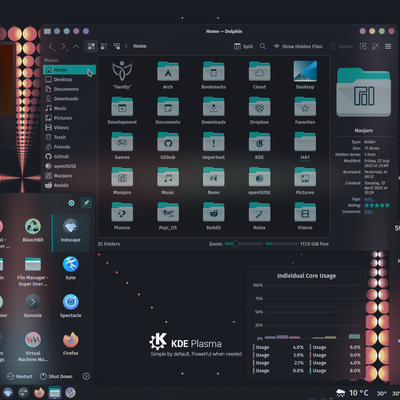Go up to the parent folder
The height and width of the screenshot is (400, 400).
(x=76, y=46)
